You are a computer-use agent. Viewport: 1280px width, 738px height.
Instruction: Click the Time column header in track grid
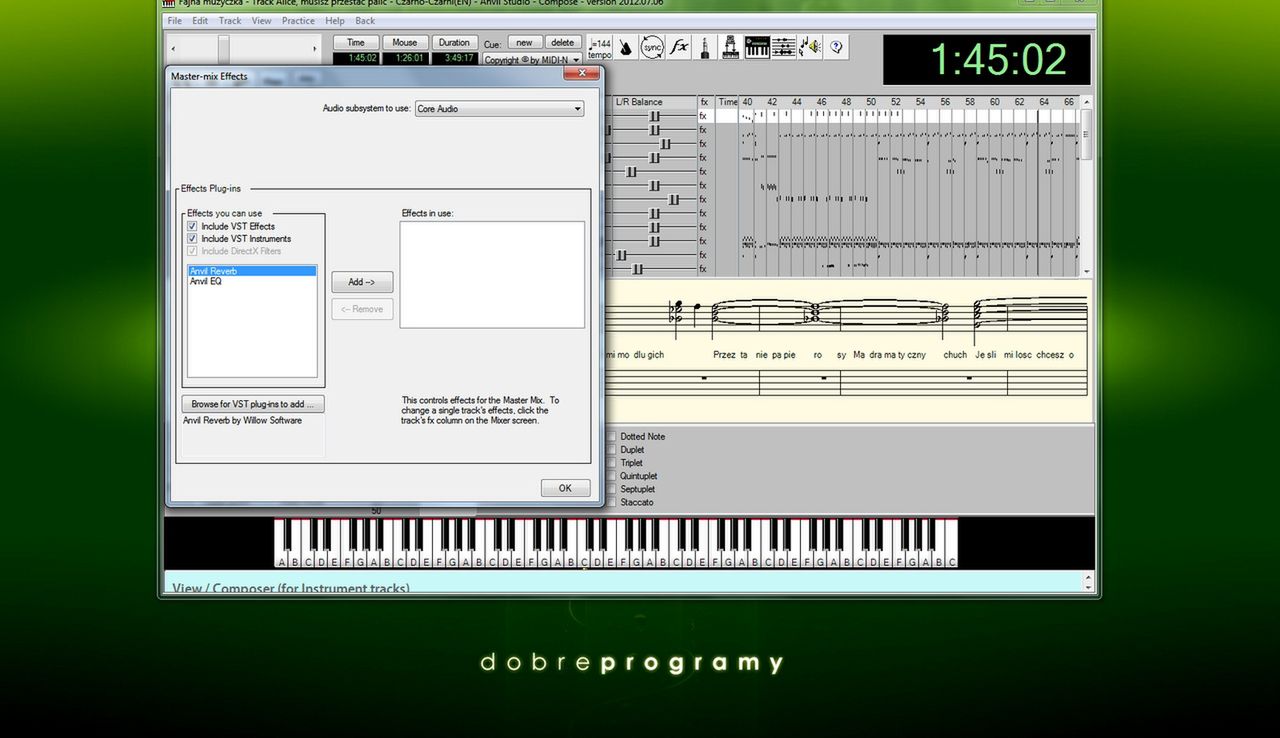[x=727, y=102]
